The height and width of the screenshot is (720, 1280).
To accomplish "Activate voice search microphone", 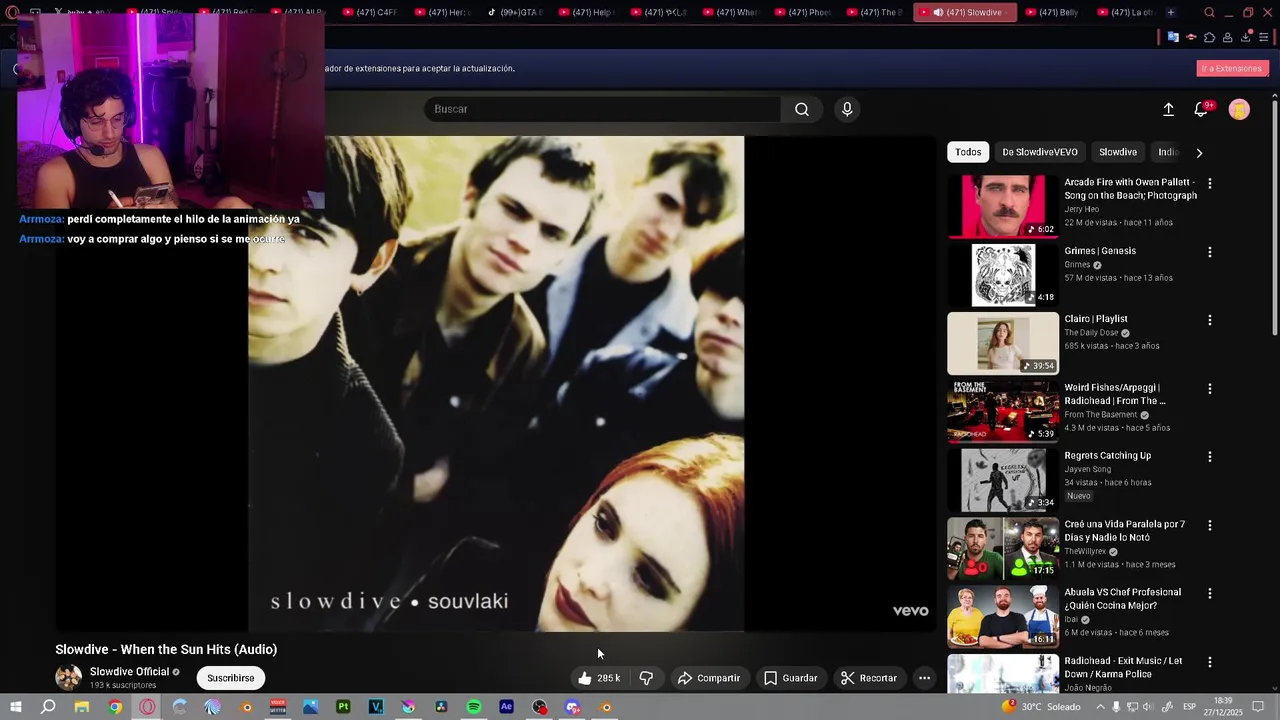I will coord(847,109).
